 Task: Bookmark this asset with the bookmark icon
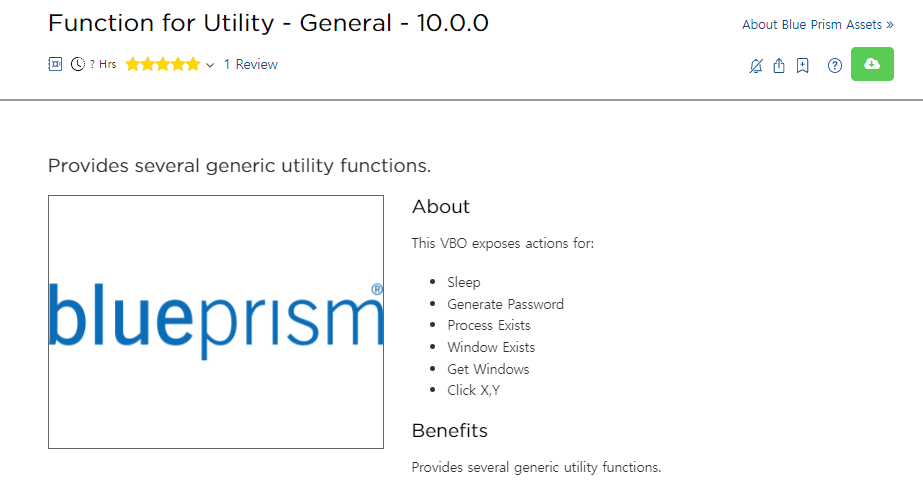point(802,66)
